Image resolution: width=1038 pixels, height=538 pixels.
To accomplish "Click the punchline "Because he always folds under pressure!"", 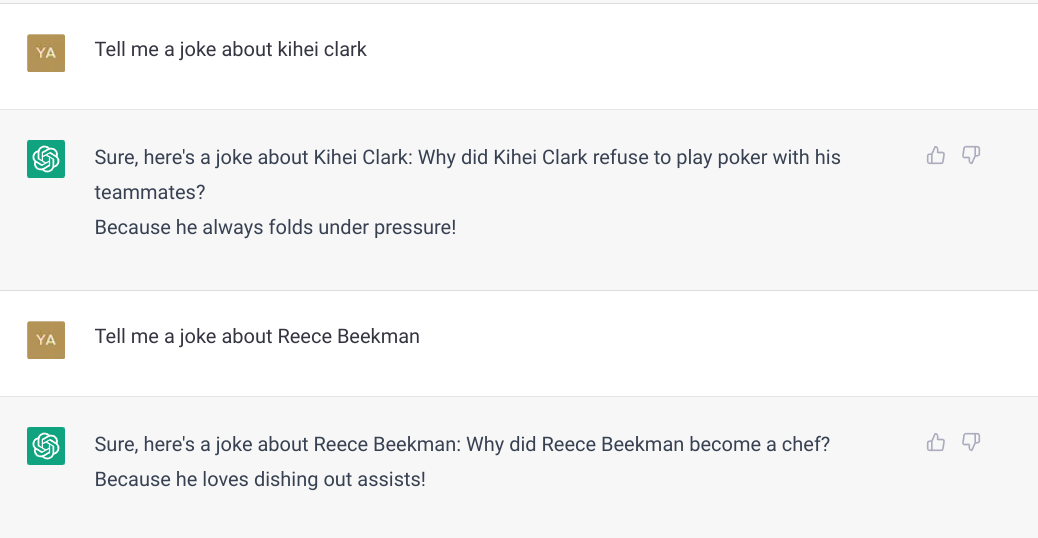I will pos(275,227).
